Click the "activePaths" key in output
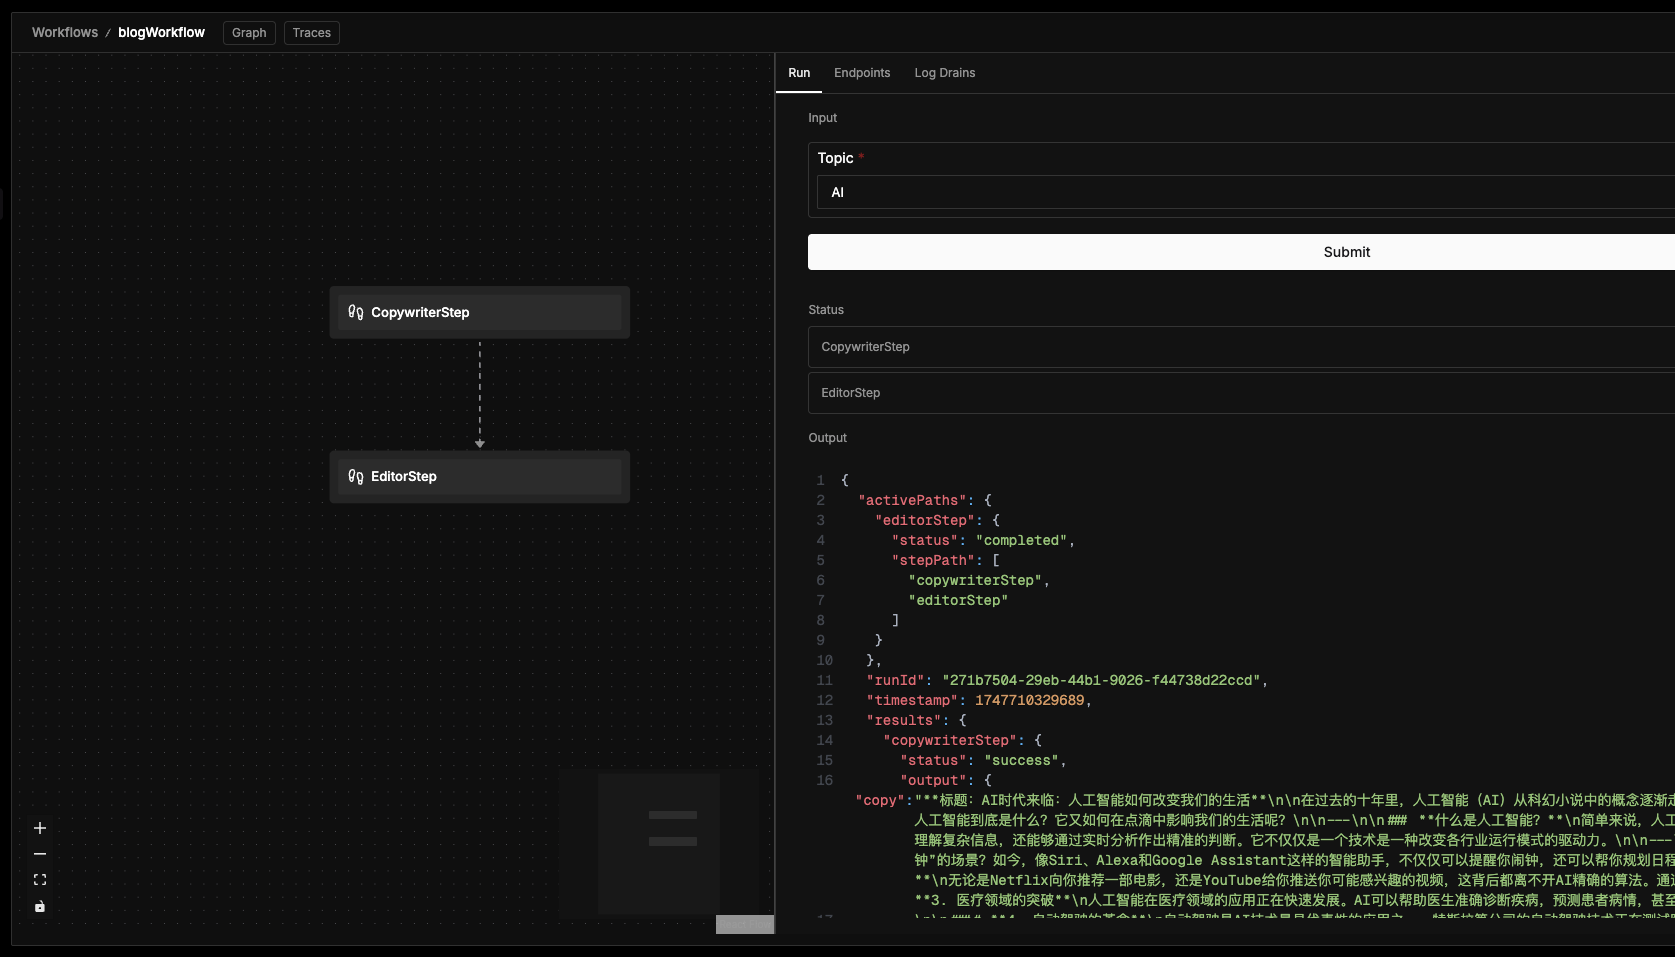This screenshot has width=1675, height=957. pyautogui.click(x=912, y=500)
